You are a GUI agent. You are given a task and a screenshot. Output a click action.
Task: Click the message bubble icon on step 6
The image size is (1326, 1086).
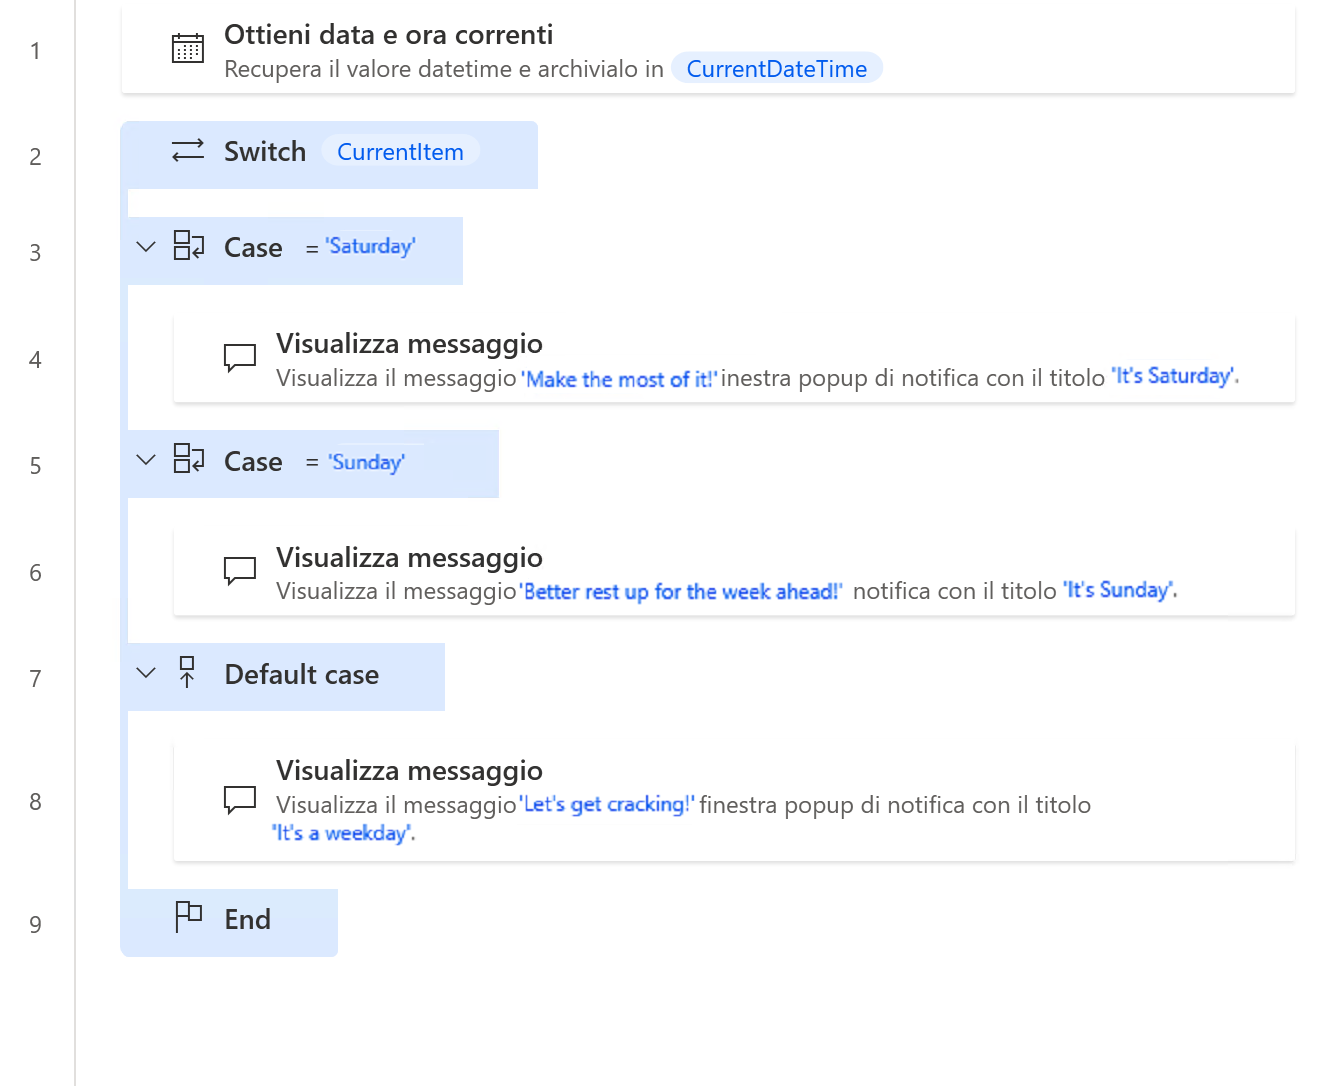pyautogui.click(x=240, y=571)
